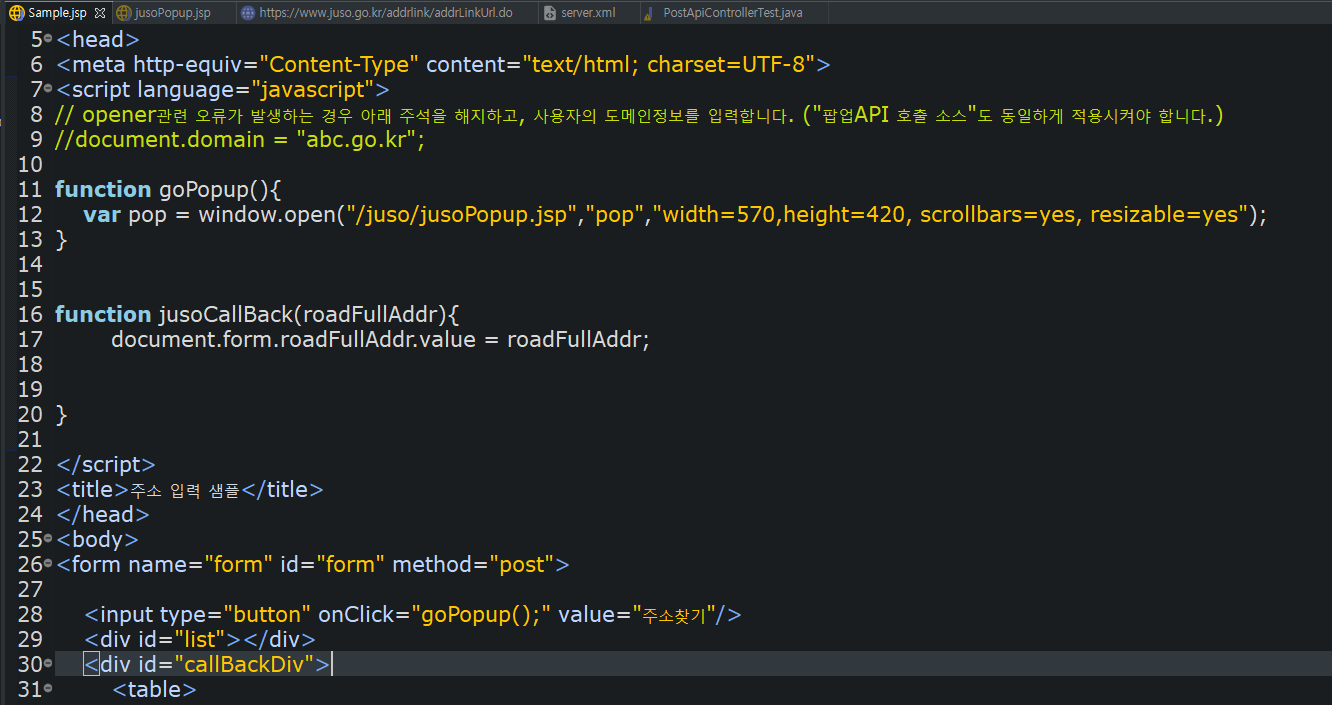Click the table tag on line 31
The image size is (1332, 705).
(154, 690)
